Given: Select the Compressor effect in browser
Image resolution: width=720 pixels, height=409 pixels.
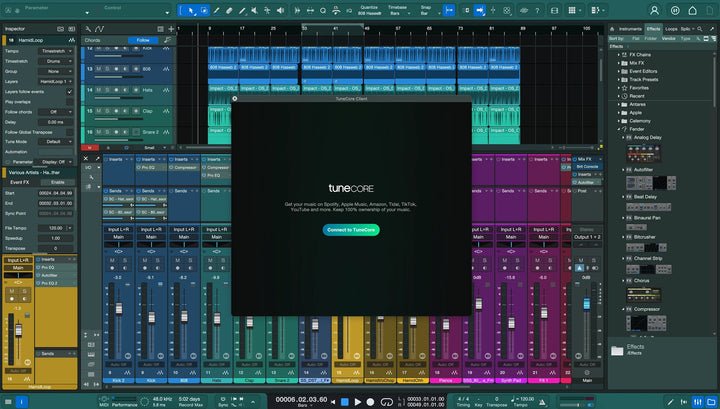Looking at the screenshot, I should pyautogui.click(x=647, y=309).
